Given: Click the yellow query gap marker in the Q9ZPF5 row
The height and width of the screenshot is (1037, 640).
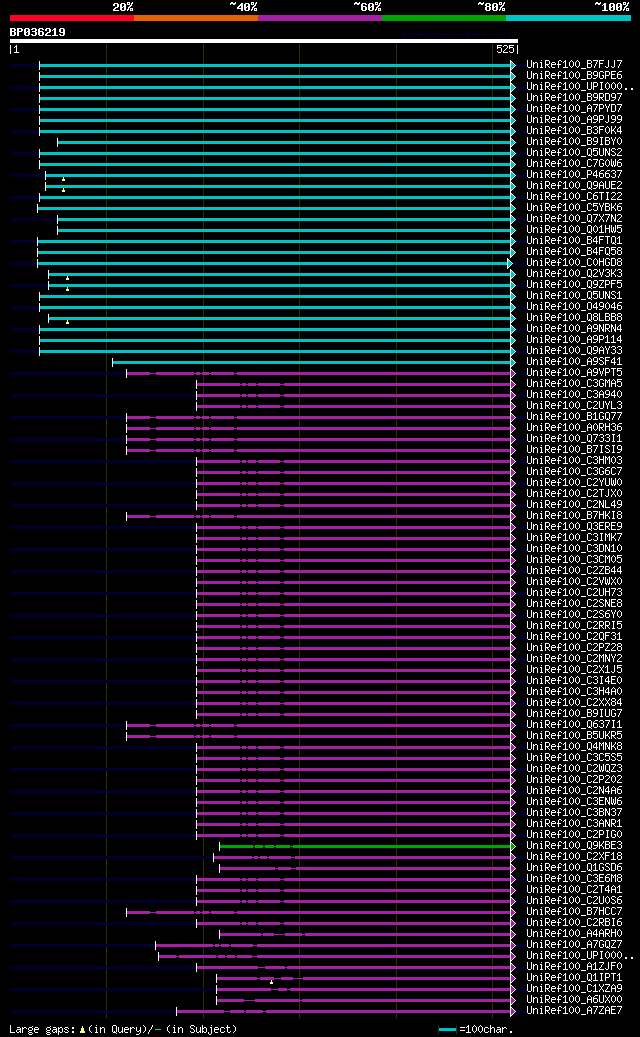Looking at the screenshot, I should point(67,289).
